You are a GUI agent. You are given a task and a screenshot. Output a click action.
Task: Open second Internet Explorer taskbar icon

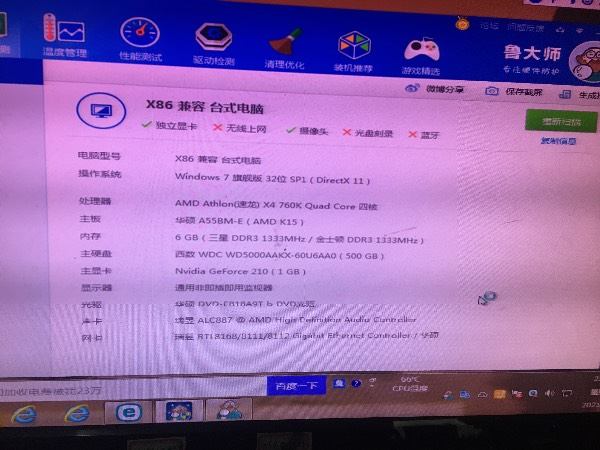pos(77,412)
